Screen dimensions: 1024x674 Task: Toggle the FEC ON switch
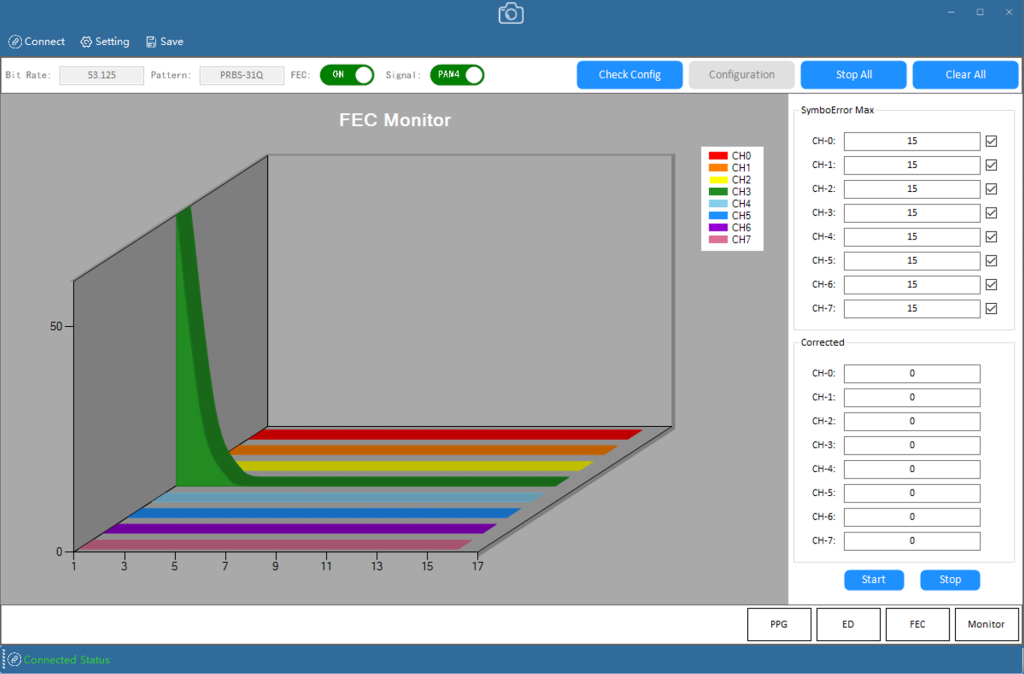pyautogui.click(x=347, y=75)
